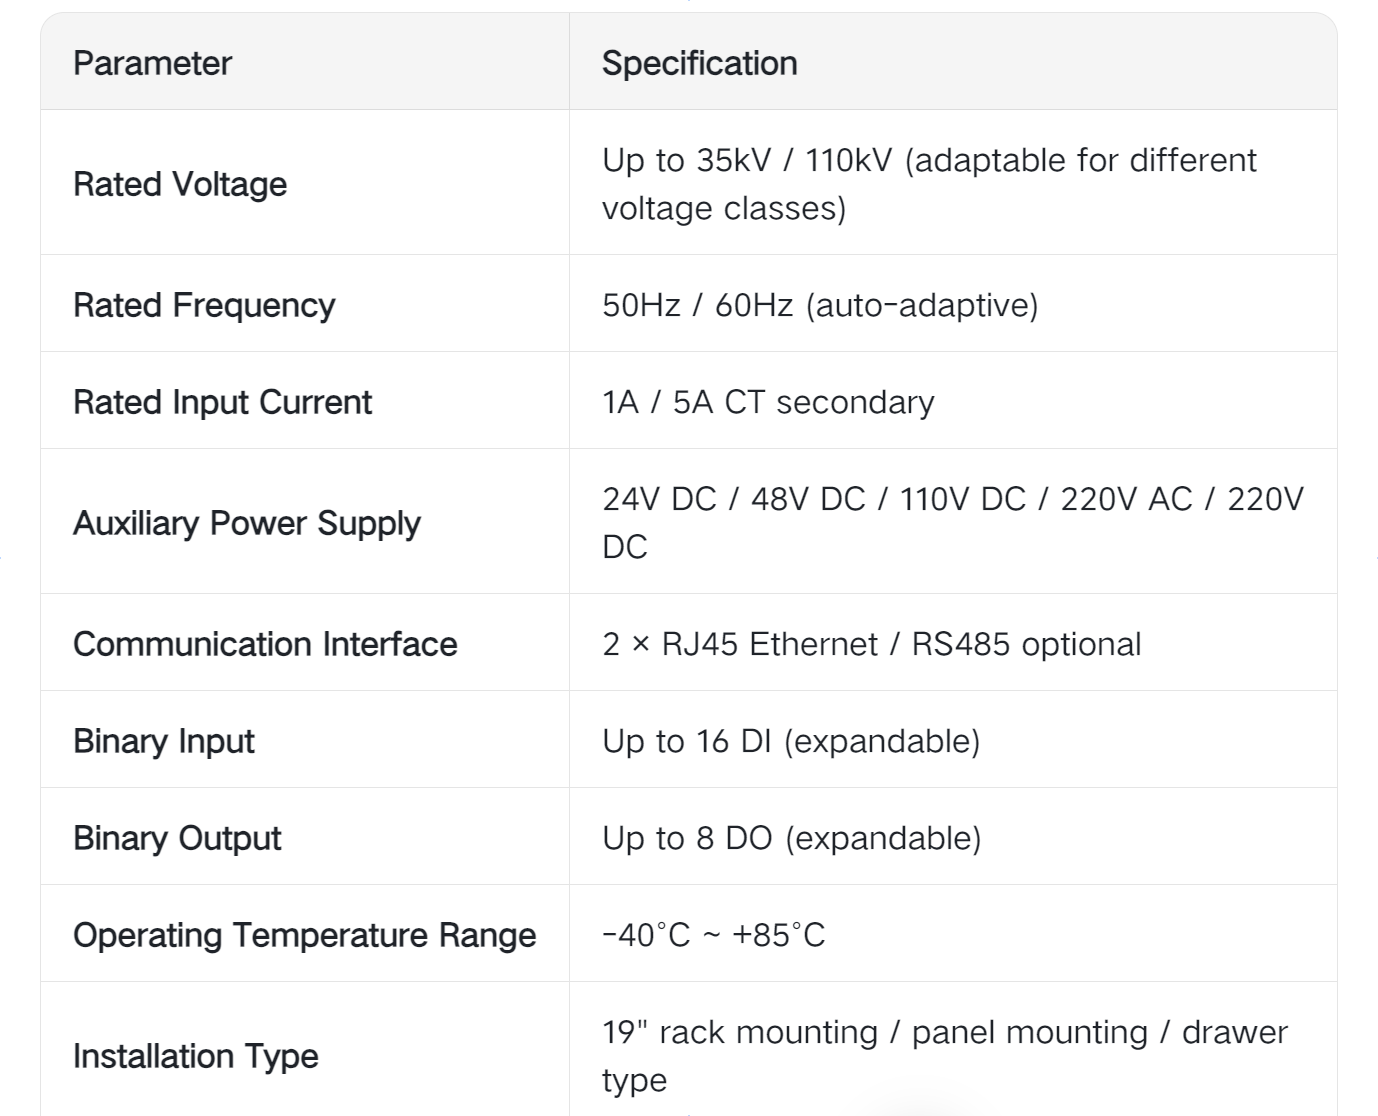
Task: Click the 50Hz / 60Hz auto-adaptive value
Action: click(x=820, y=305)
